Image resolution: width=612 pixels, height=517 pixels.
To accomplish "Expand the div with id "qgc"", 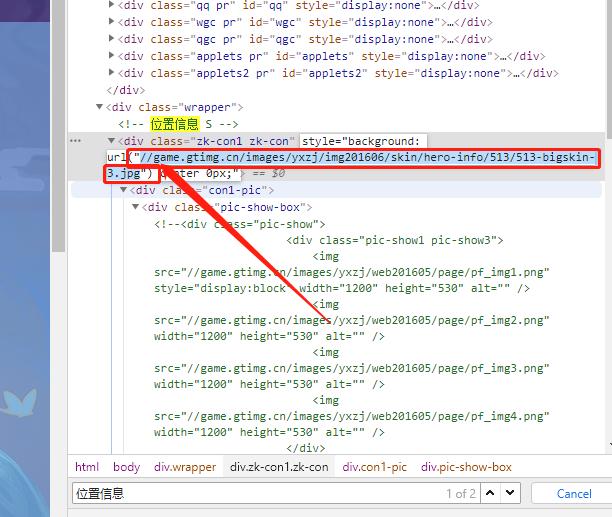I will [111, 38].
